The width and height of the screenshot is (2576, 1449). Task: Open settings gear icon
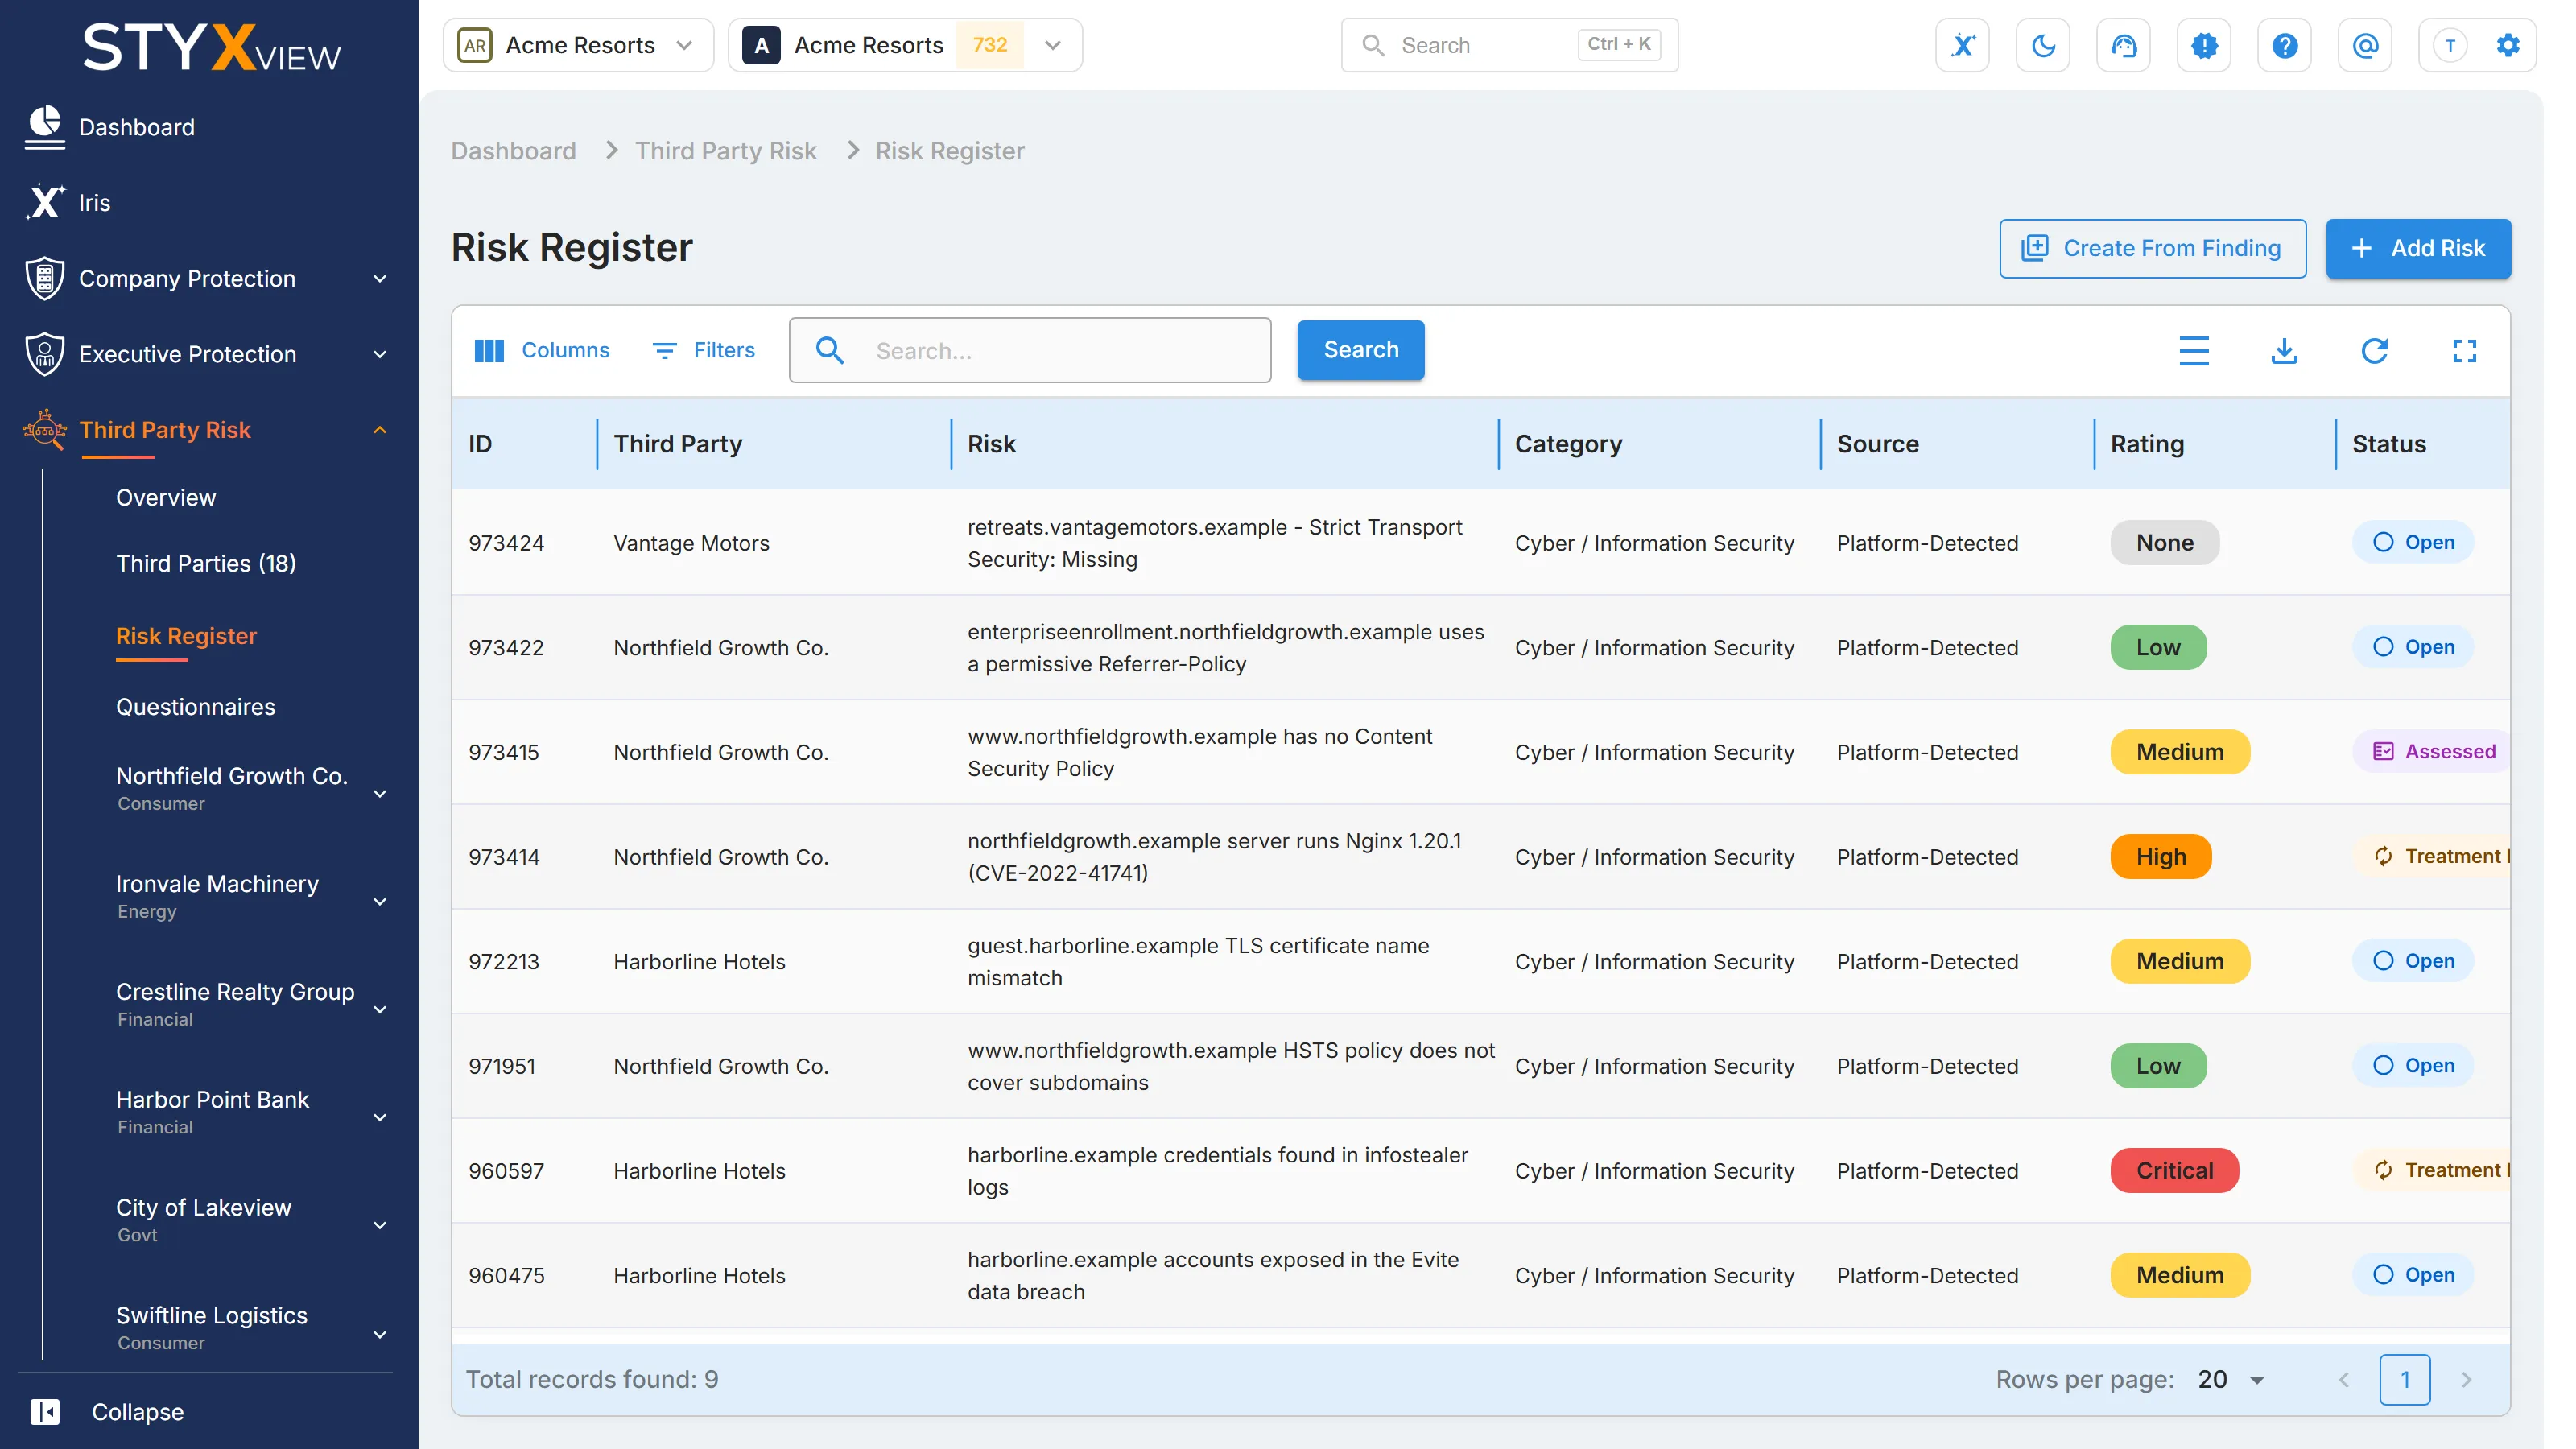2507,45
